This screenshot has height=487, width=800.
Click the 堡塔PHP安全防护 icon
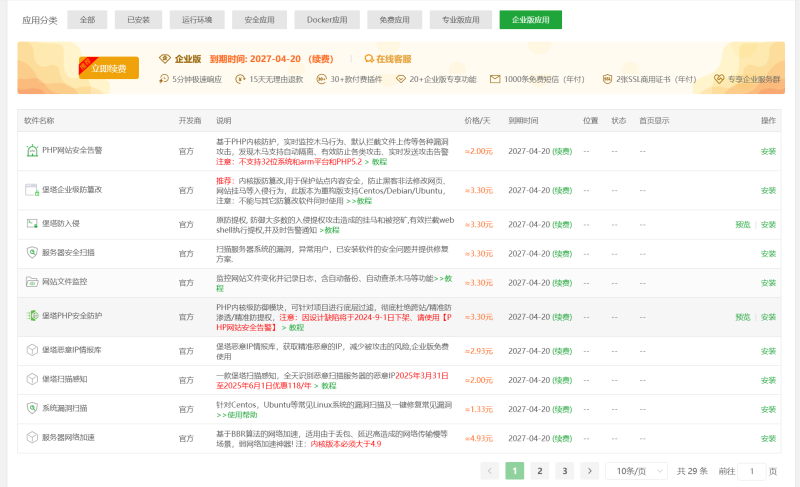click(31, 317)
